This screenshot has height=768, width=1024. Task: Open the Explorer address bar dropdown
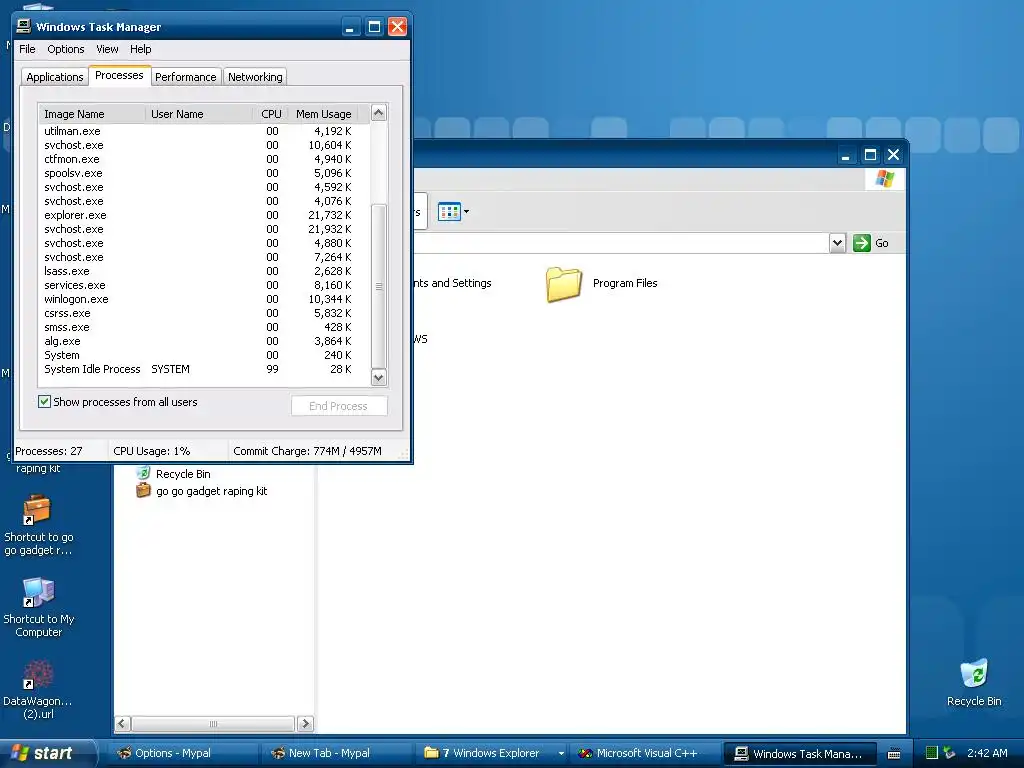pyautogui.click(x=837, y=243)
